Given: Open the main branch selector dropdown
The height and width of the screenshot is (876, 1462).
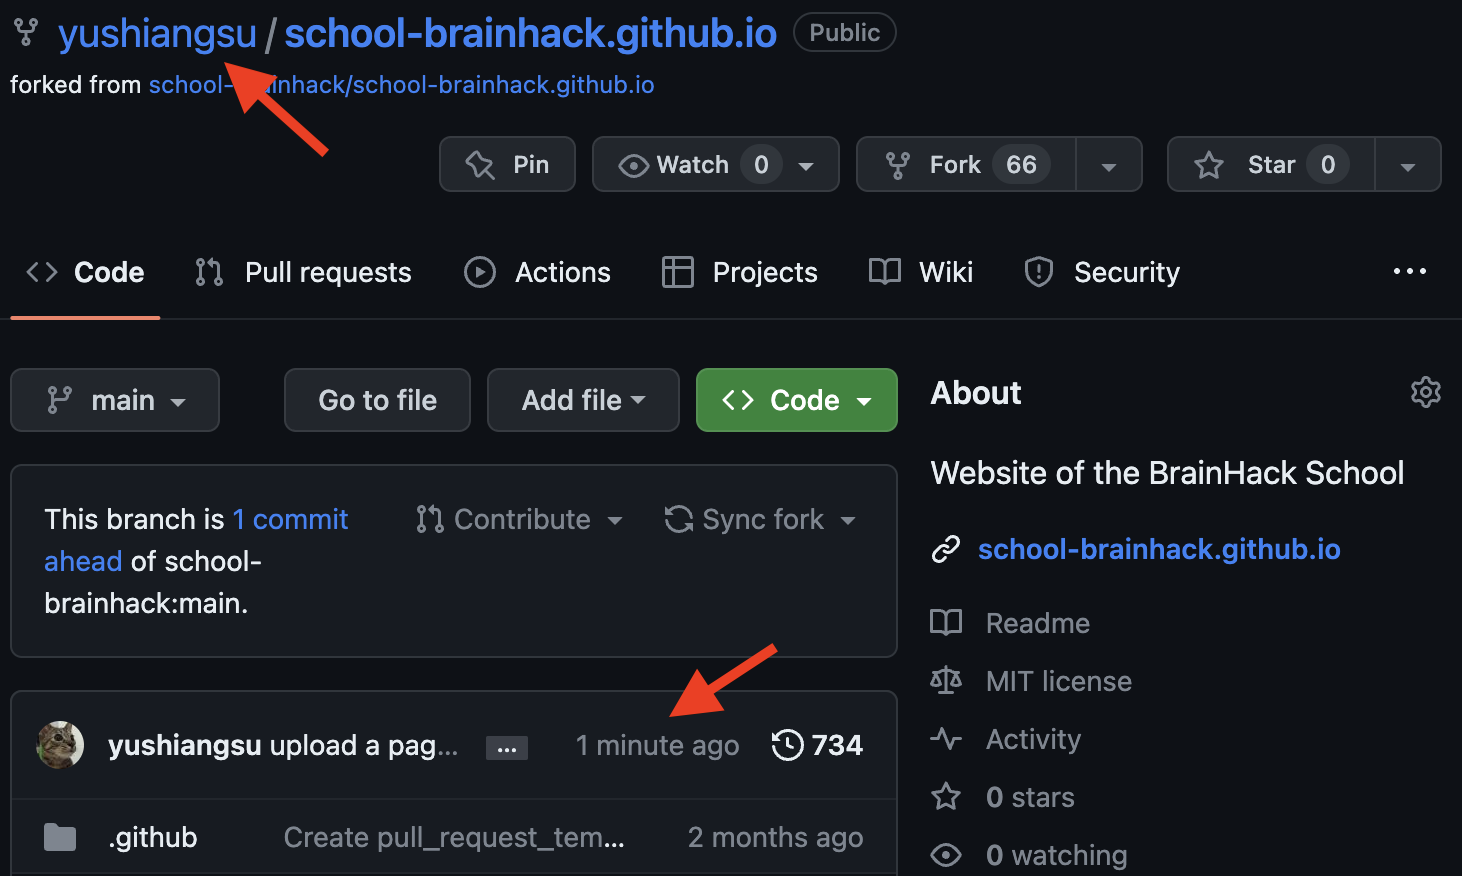Looking at the screenshot, I should pos(115,400).
